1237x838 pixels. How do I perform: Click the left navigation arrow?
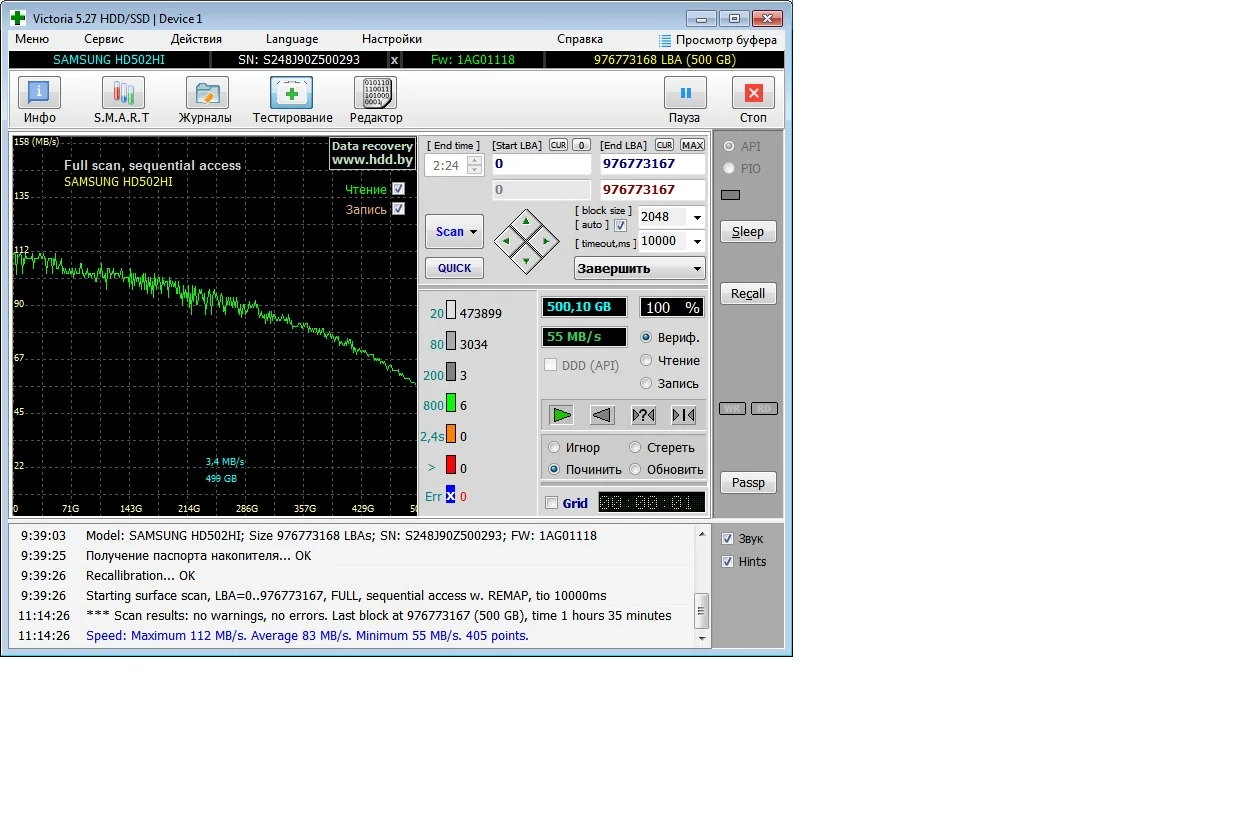508,241
